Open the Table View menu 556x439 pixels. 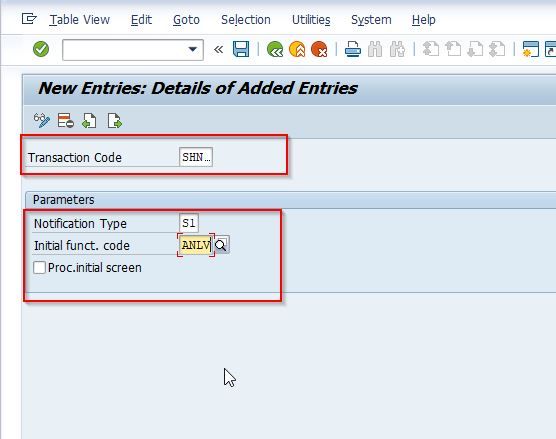tap(79, 20)
